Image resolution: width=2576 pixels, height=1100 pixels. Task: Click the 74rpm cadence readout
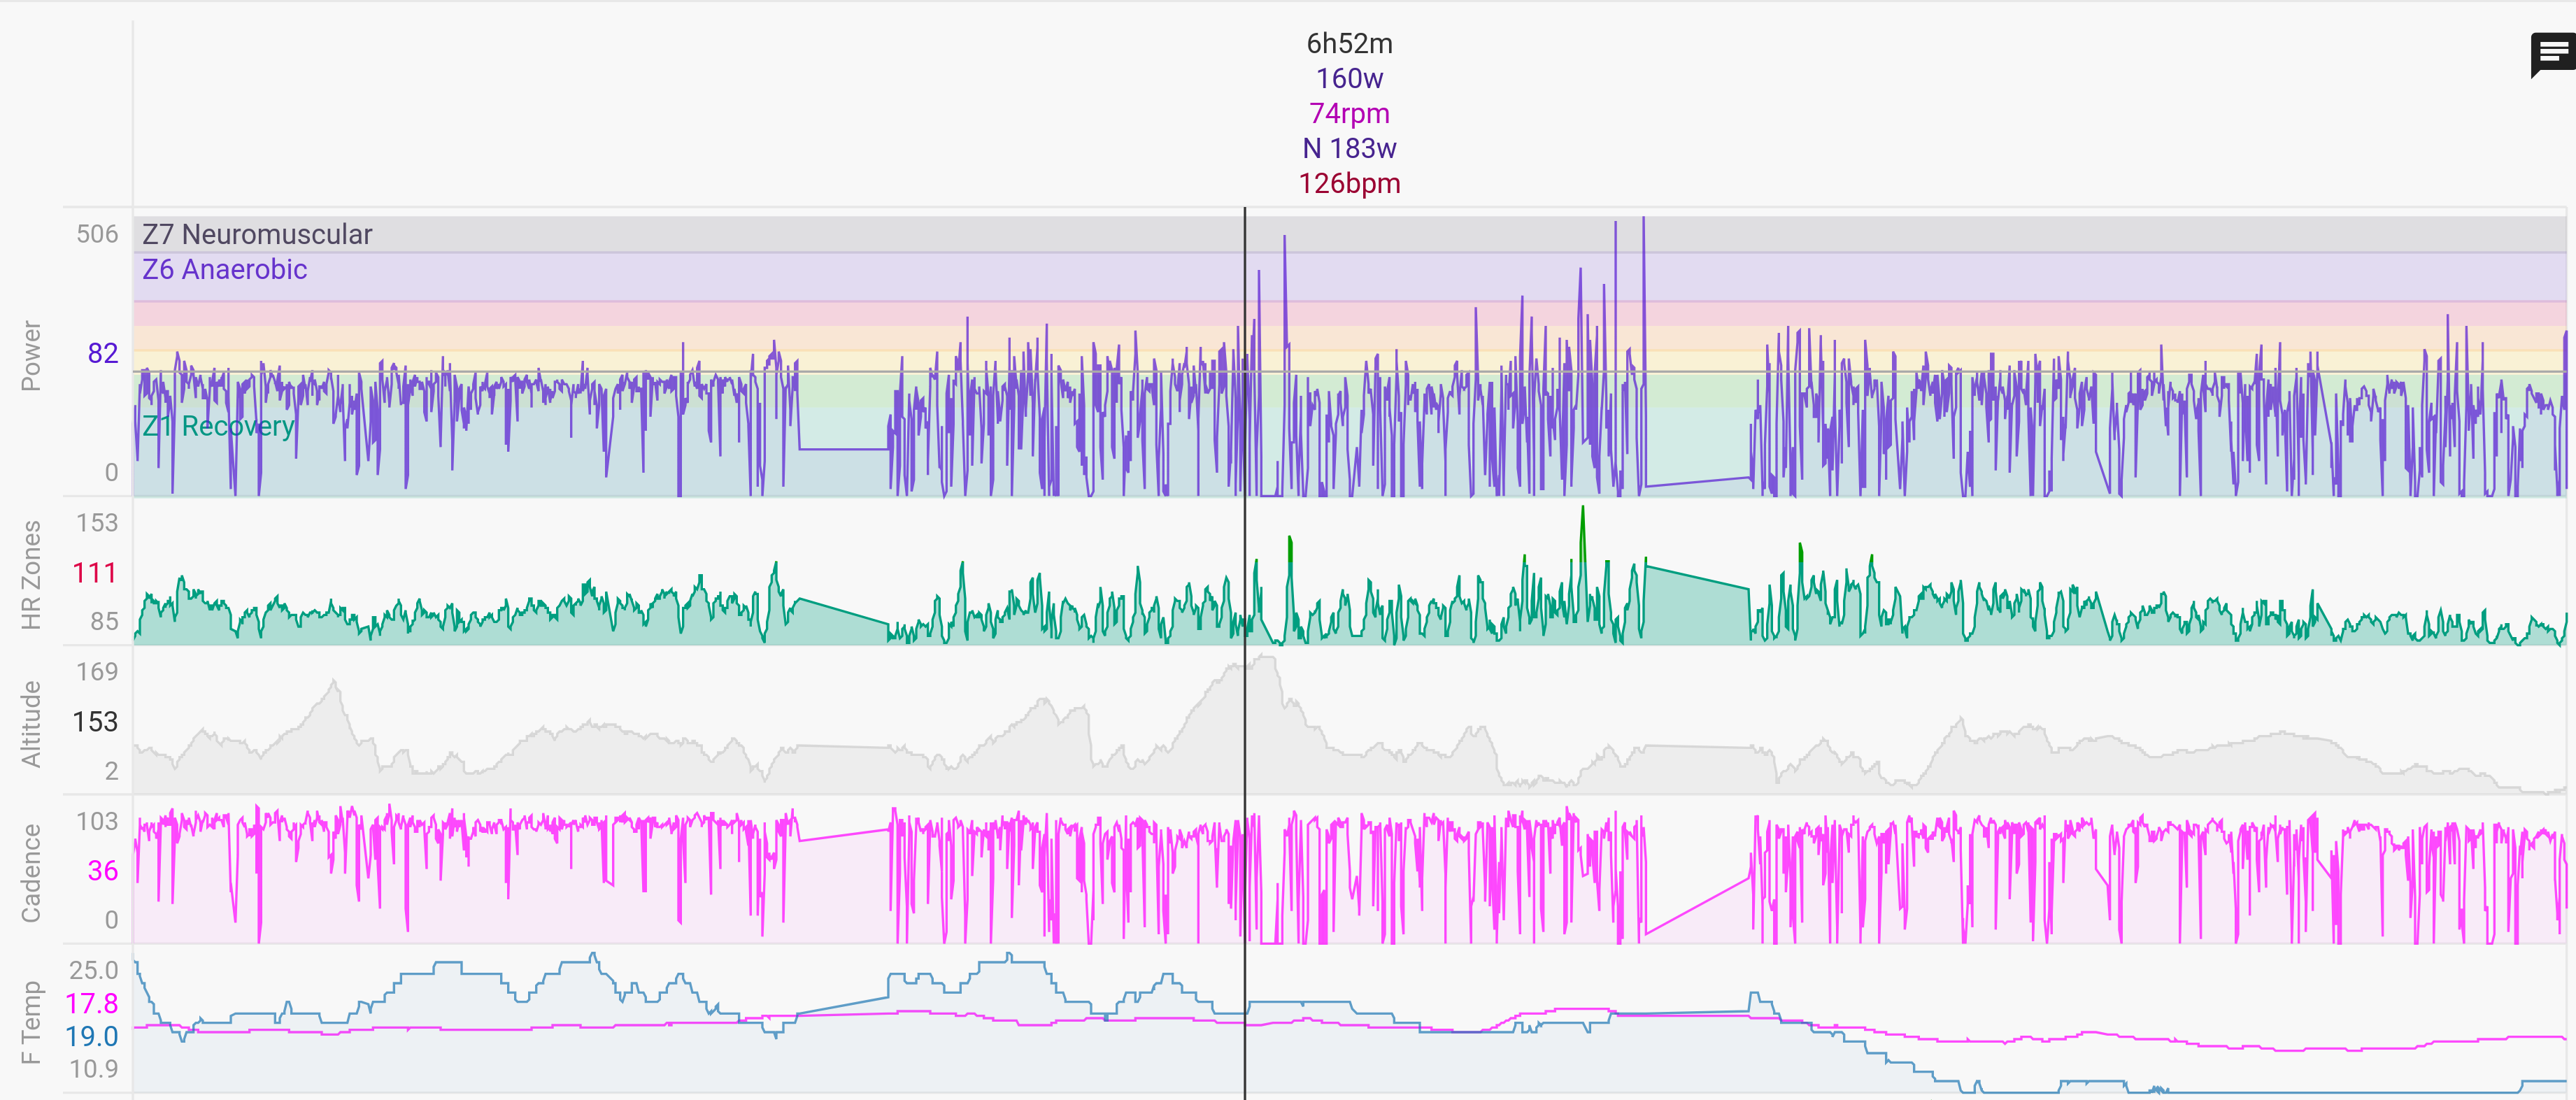point(1349,114)
